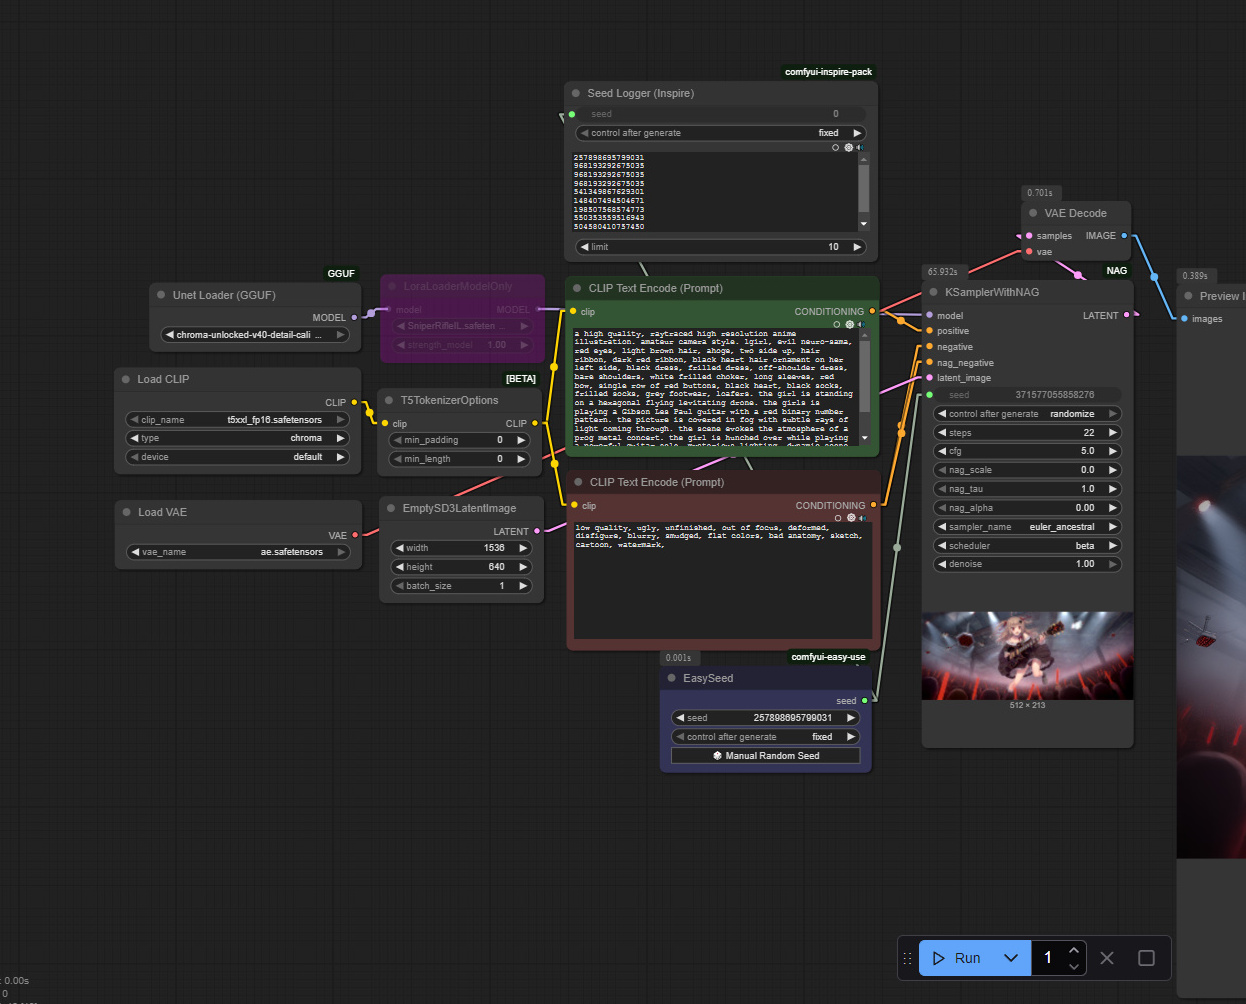
Task: Click the gear icon in the green prompt node
Action: click(850, 324)
